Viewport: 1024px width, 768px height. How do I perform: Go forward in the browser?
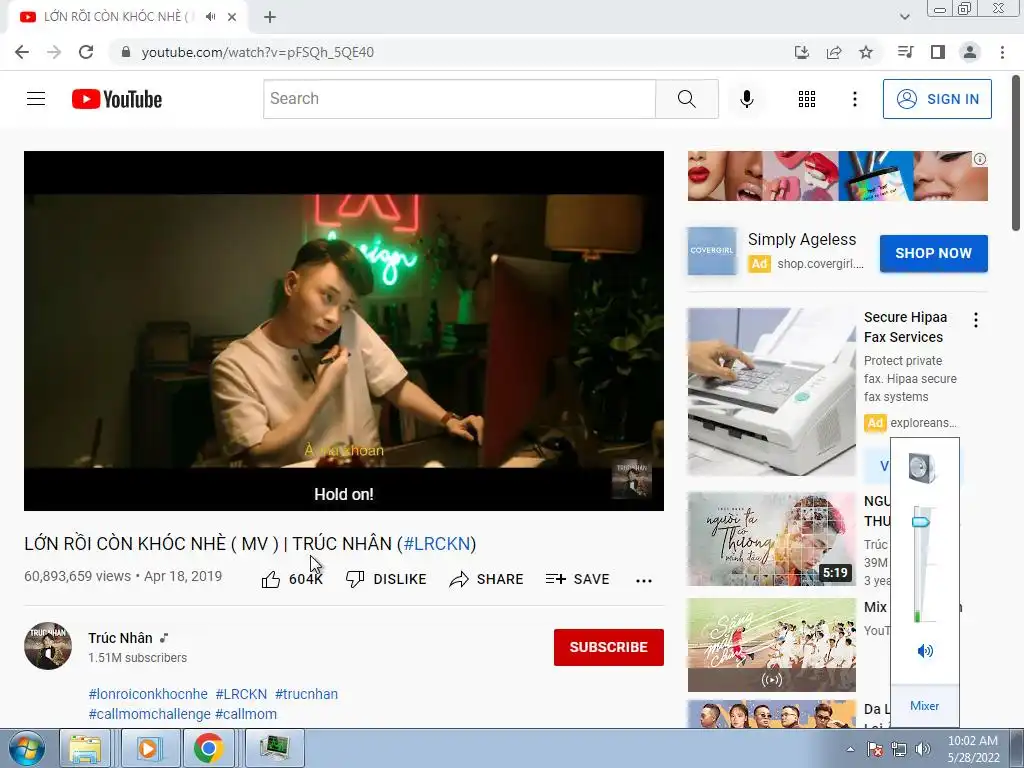tap(54, 52)
